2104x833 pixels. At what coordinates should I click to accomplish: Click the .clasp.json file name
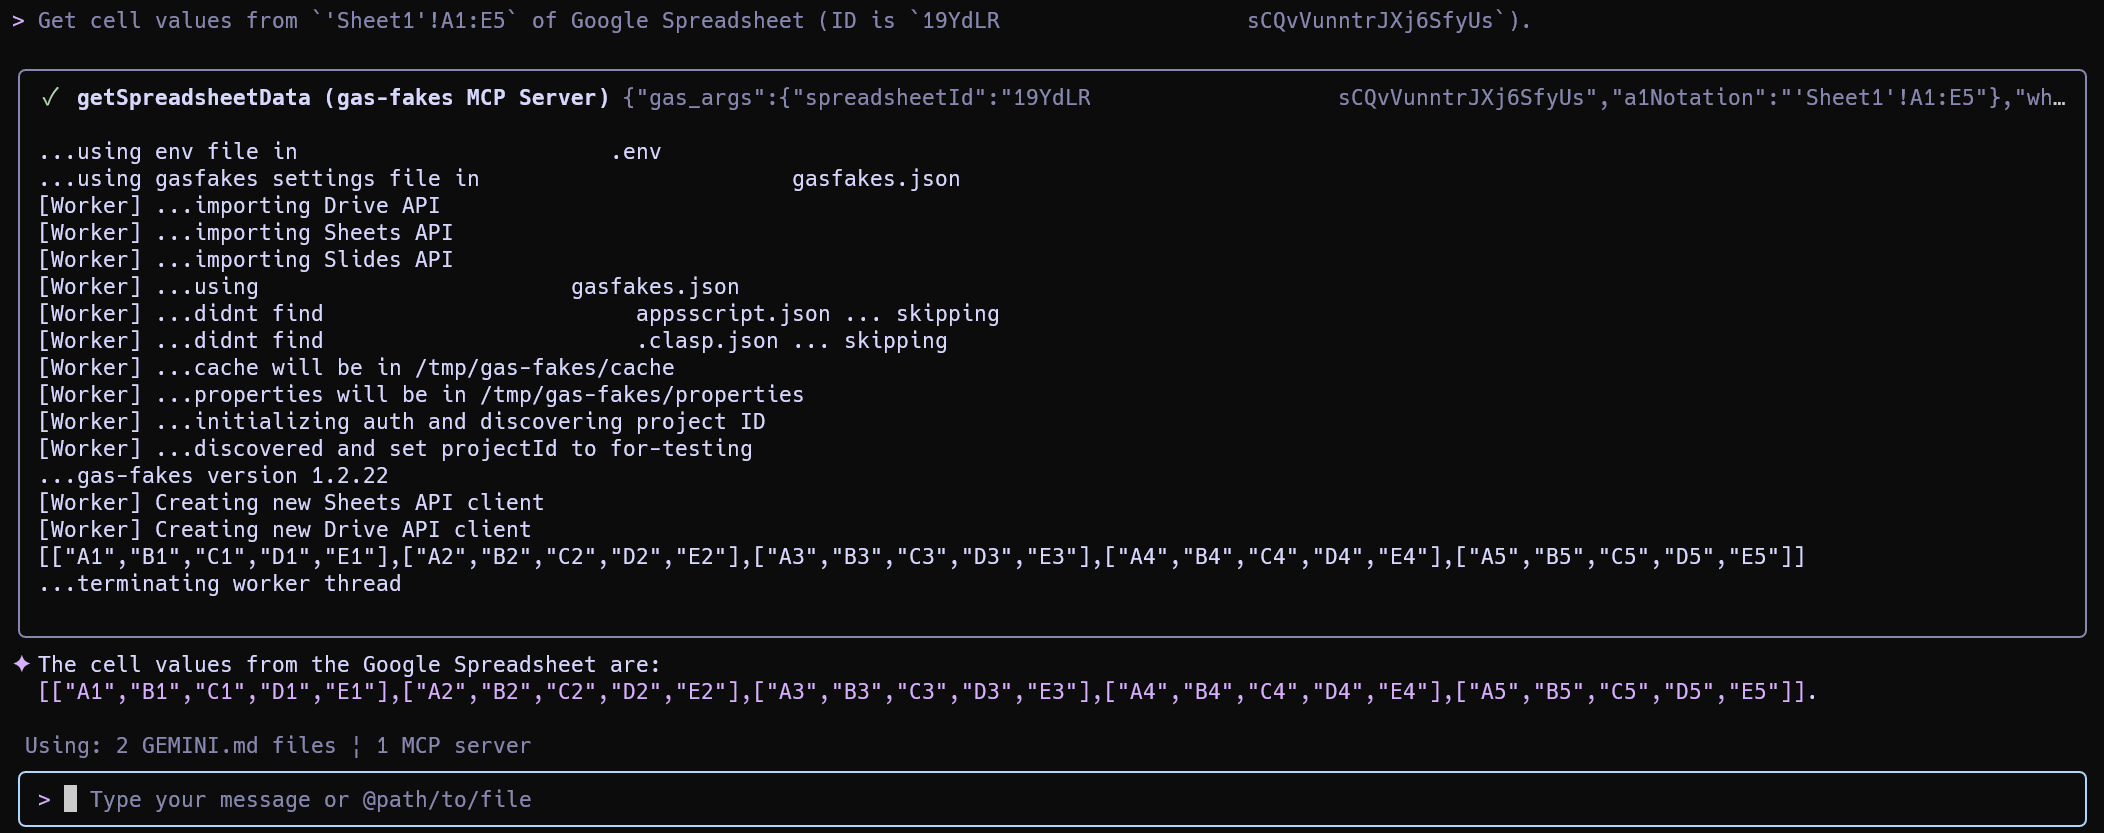point(707,341)
